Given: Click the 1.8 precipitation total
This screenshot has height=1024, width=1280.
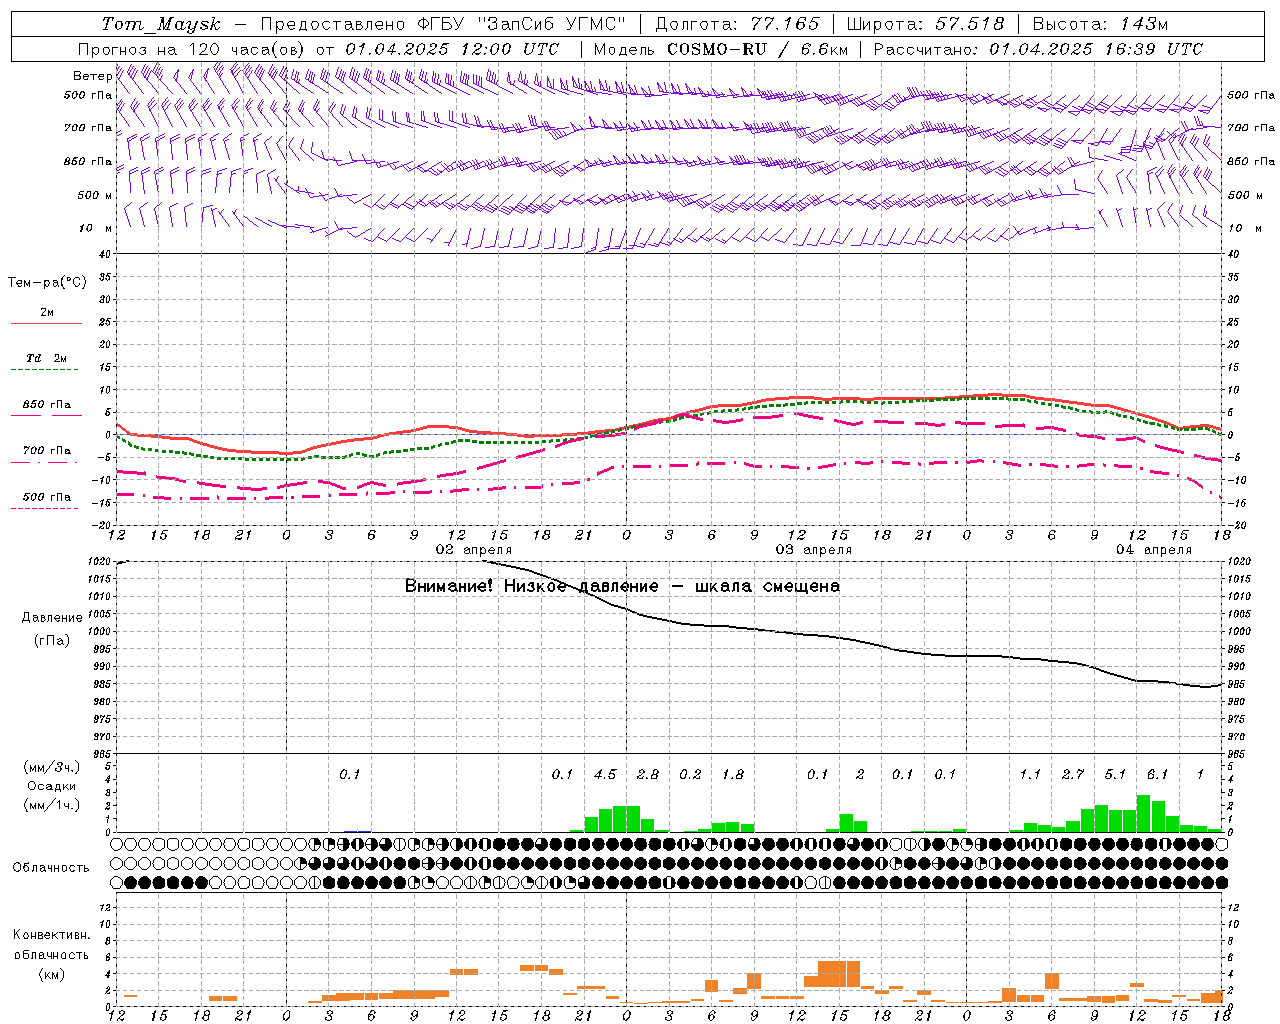Looking at the screenshot, I should (x=733, y=774).
